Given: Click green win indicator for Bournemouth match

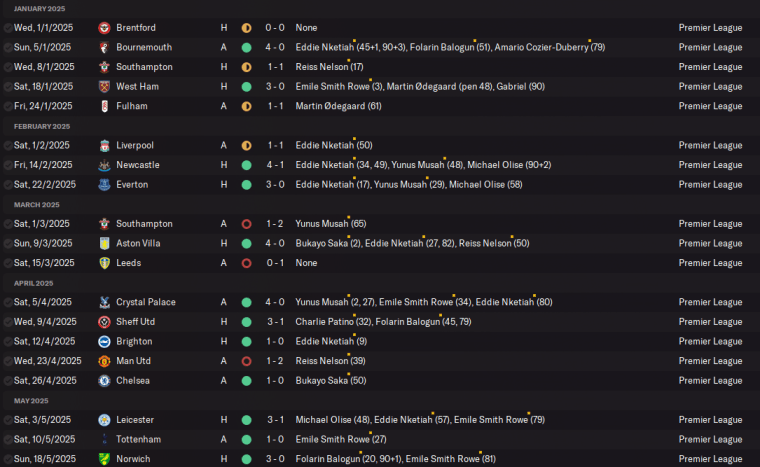Looking at the screenshot, I should [246, 47].
